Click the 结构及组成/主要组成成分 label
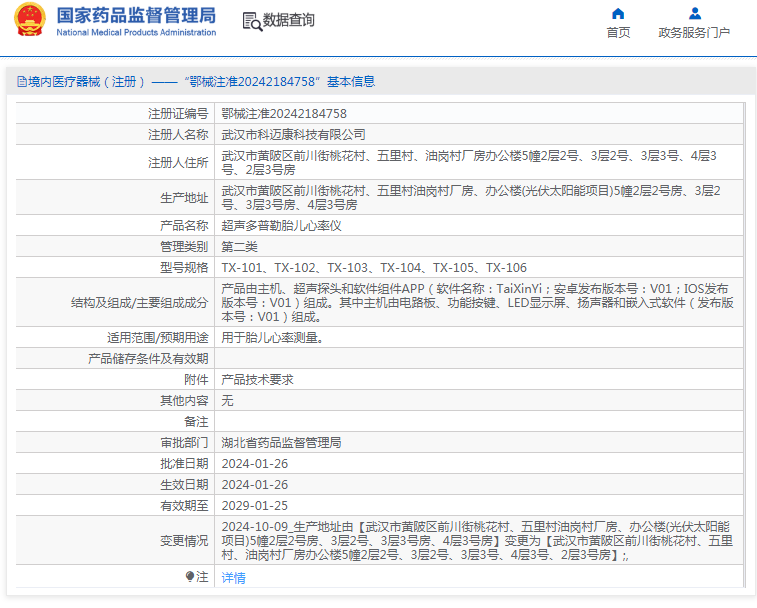The height and width of the screenshot is (608, 757). point(140,303)
